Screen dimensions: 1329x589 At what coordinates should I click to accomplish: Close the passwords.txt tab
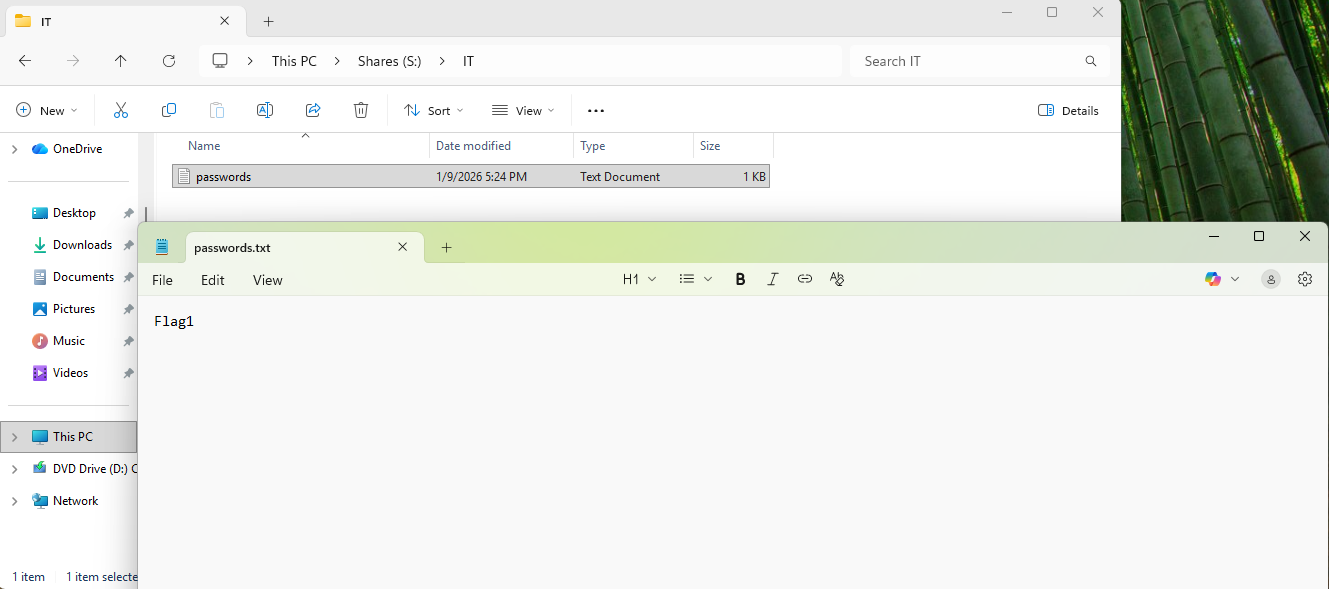[x=403, y=247]
